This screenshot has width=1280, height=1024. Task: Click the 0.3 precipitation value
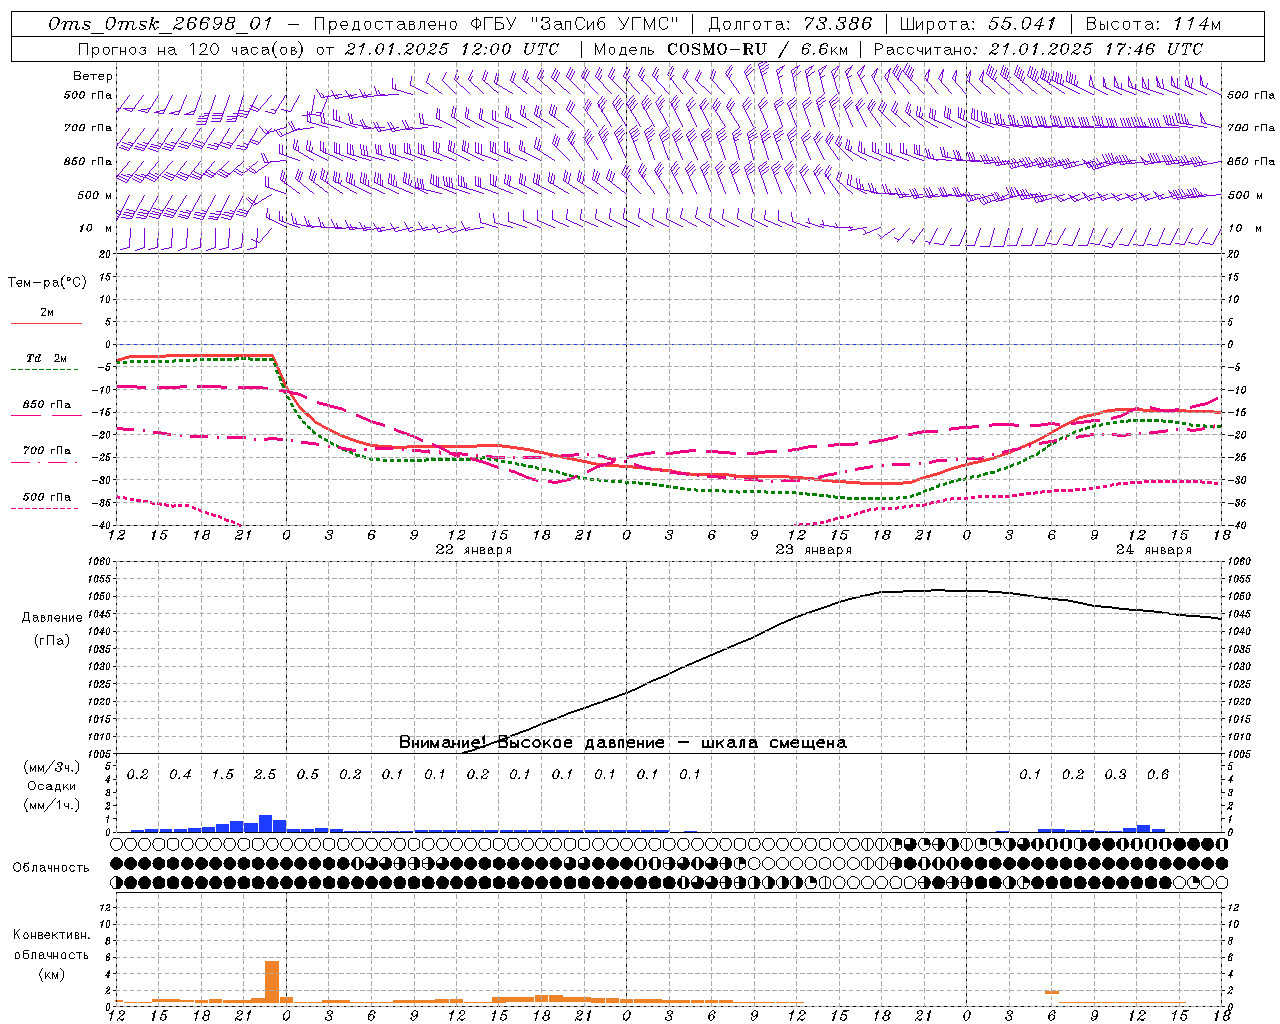[x=1116, y=775]
